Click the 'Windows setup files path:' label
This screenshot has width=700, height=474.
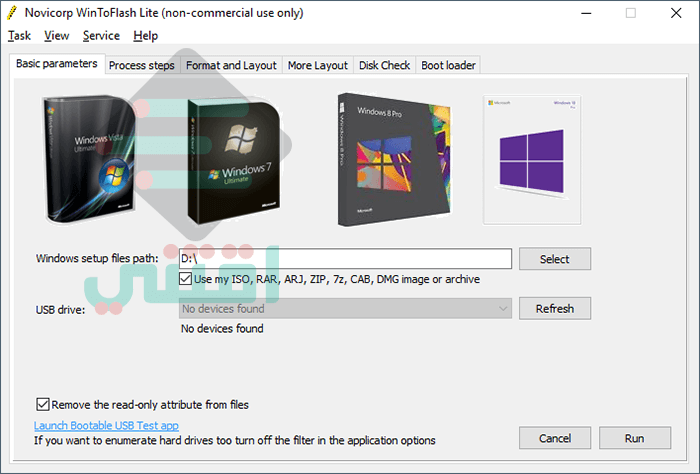(x=97, y=258)
